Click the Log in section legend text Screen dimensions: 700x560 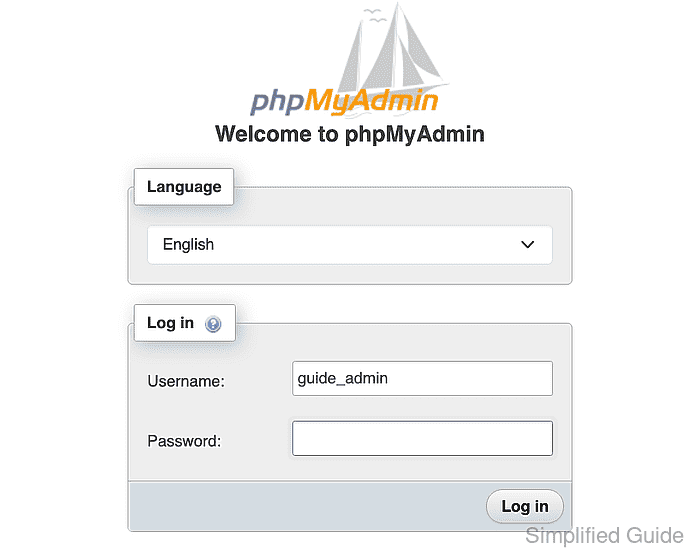tap(170, 323)
